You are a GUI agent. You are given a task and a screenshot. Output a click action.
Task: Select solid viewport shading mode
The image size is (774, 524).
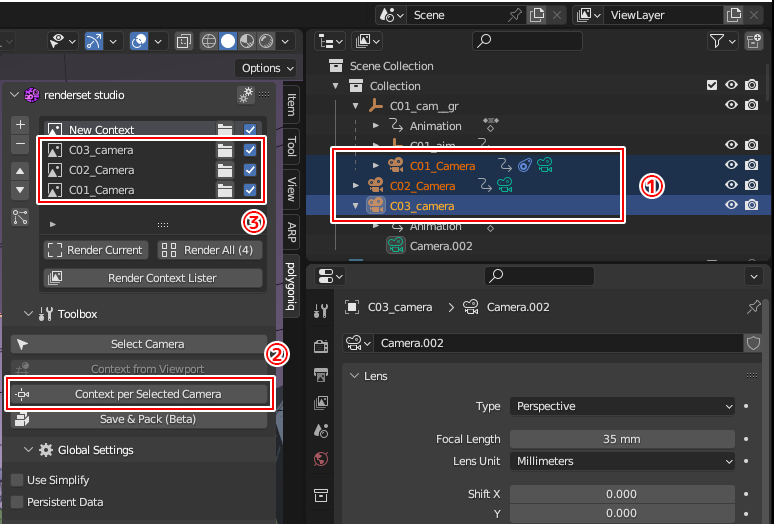click(228, 41)
